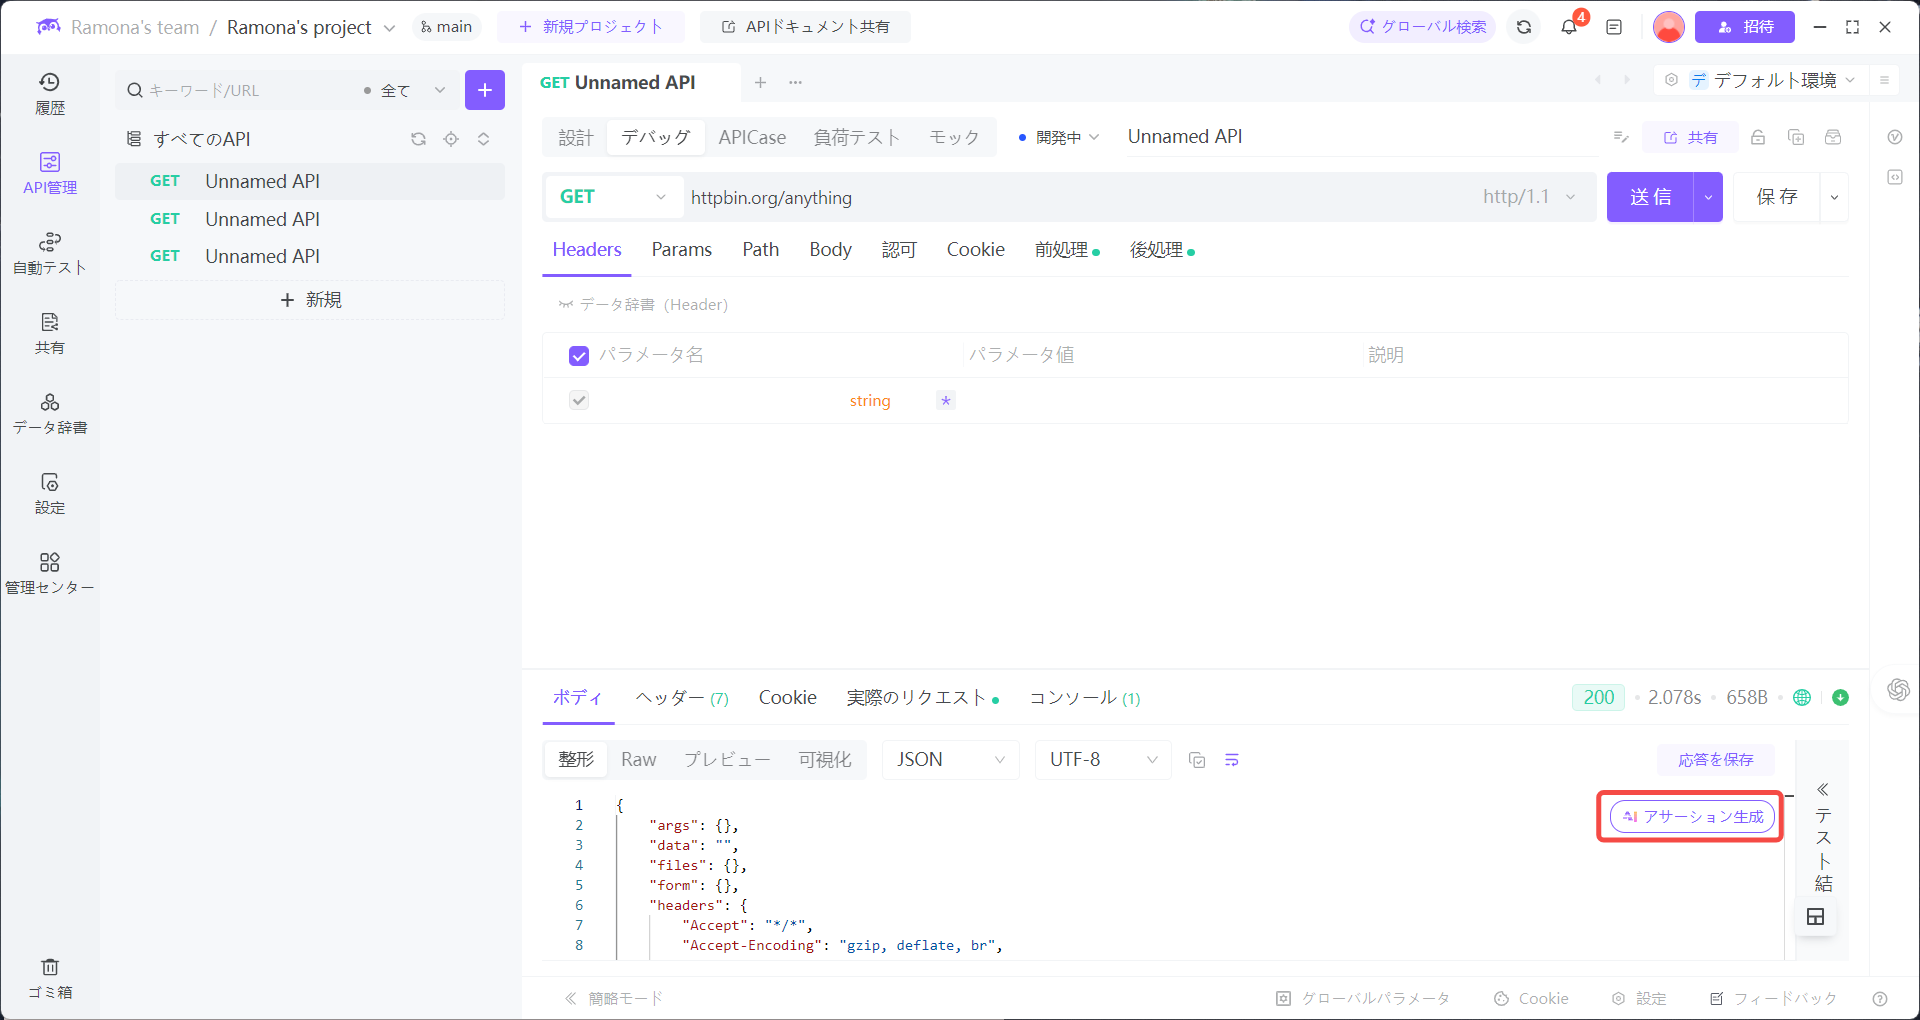Refresh the API tree list
Screen dimensions: 1920x1020
tap(418, 139)
